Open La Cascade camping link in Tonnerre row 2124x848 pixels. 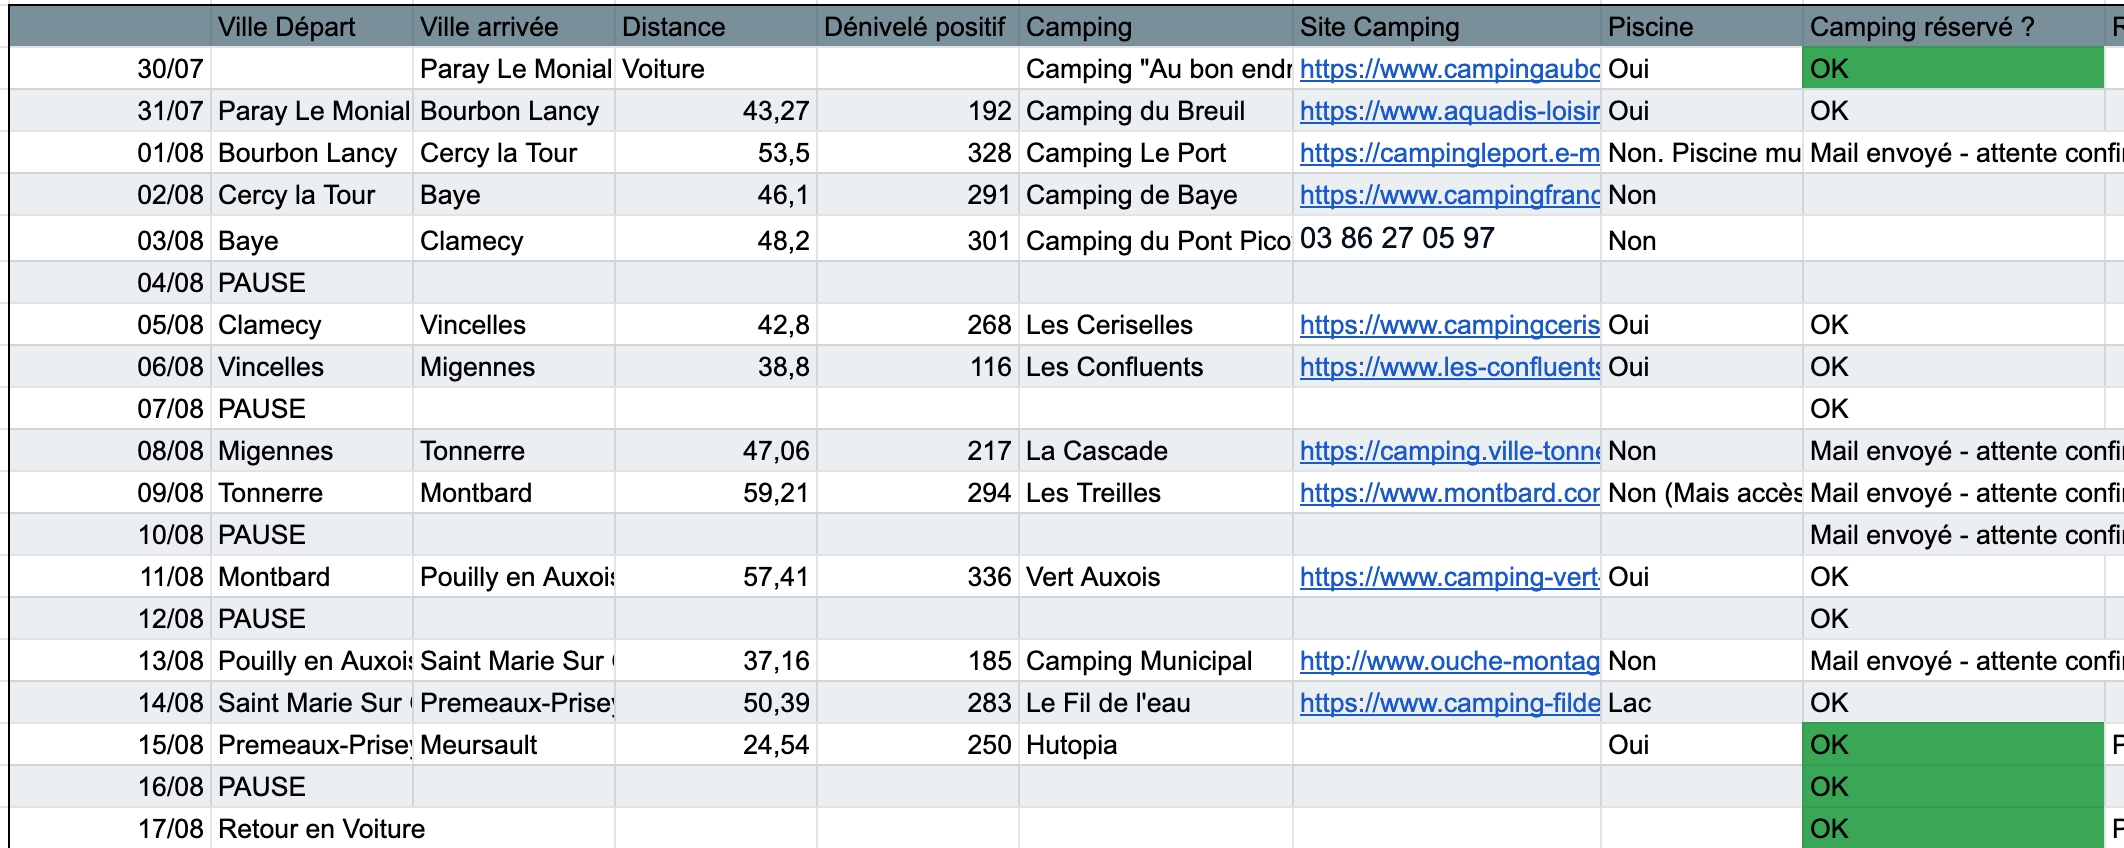(1448, 451)
